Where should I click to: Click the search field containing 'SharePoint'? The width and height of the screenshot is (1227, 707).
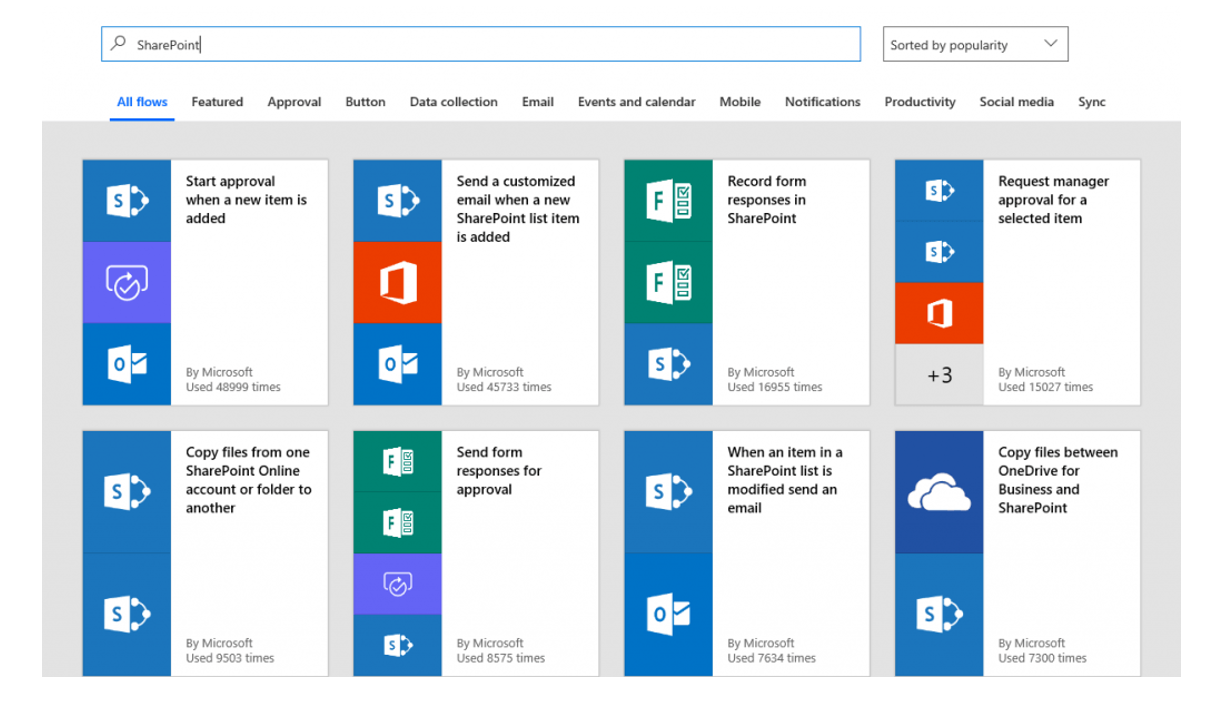pos(481,44)
